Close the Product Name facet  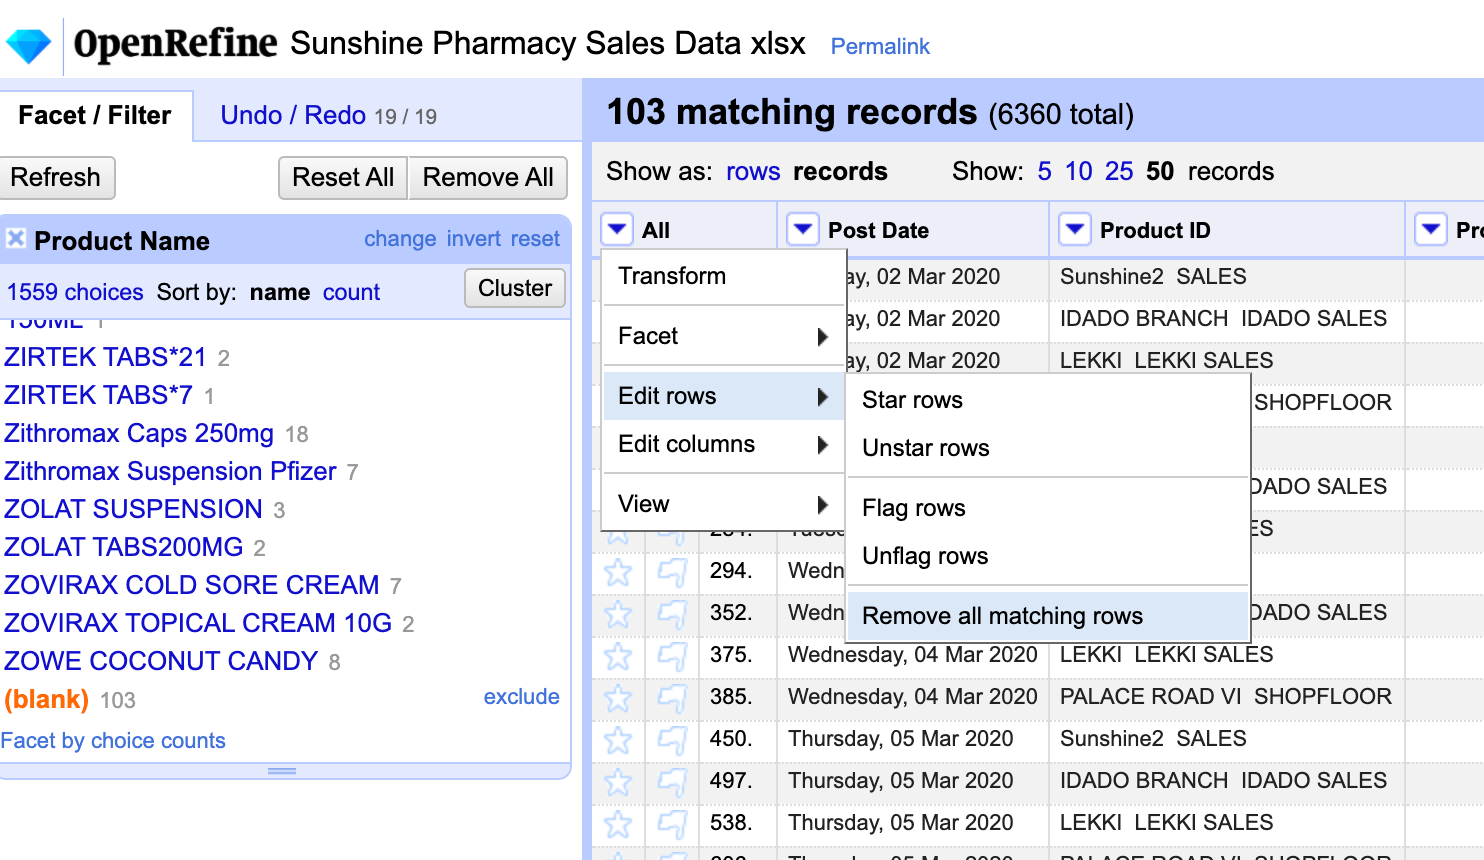pyautogui.click(x=16, y=239)
